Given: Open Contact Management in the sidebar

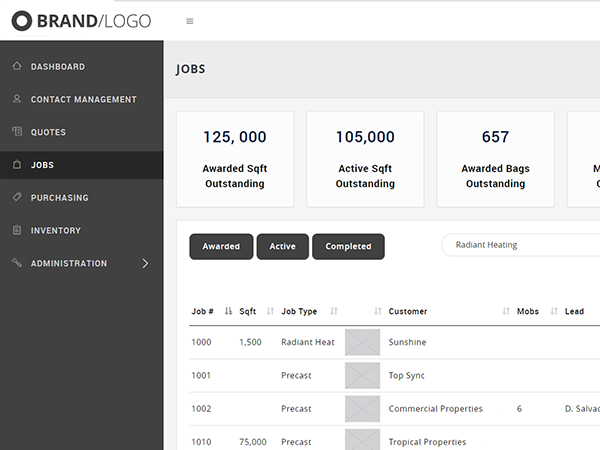Looking at the screenshot, I should [x=82, y=99].
